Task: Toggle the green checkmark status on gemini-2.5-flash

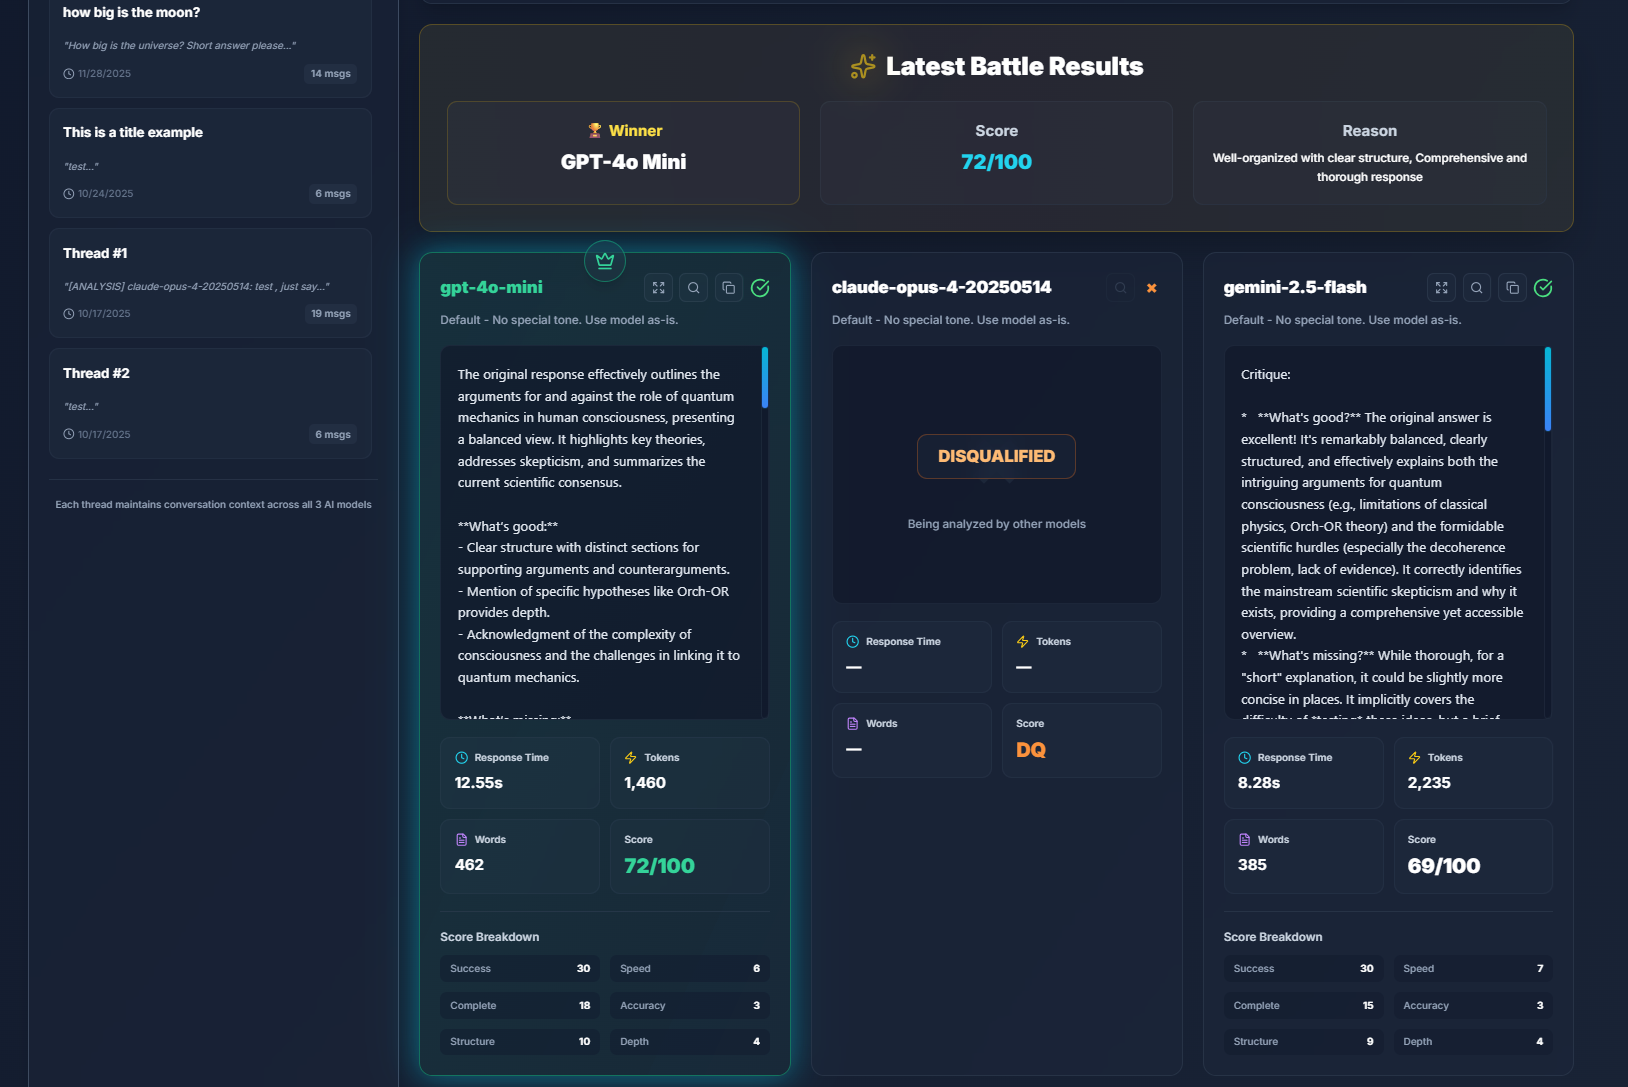Action: tap(1543, 287)
